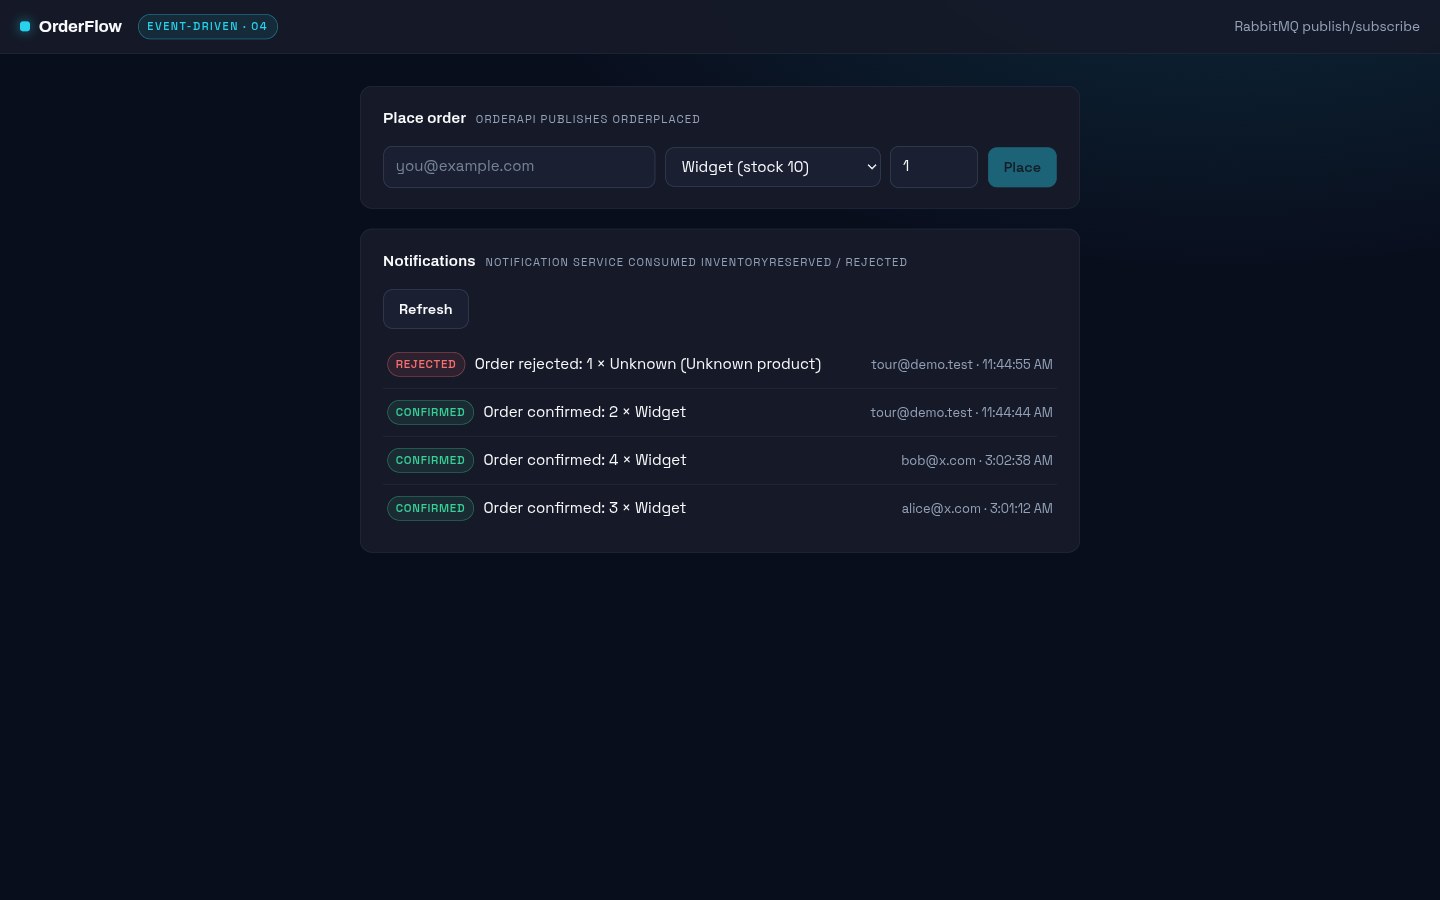Click the RabbitMQ publish/subscribe header text

click(1327, 26)
